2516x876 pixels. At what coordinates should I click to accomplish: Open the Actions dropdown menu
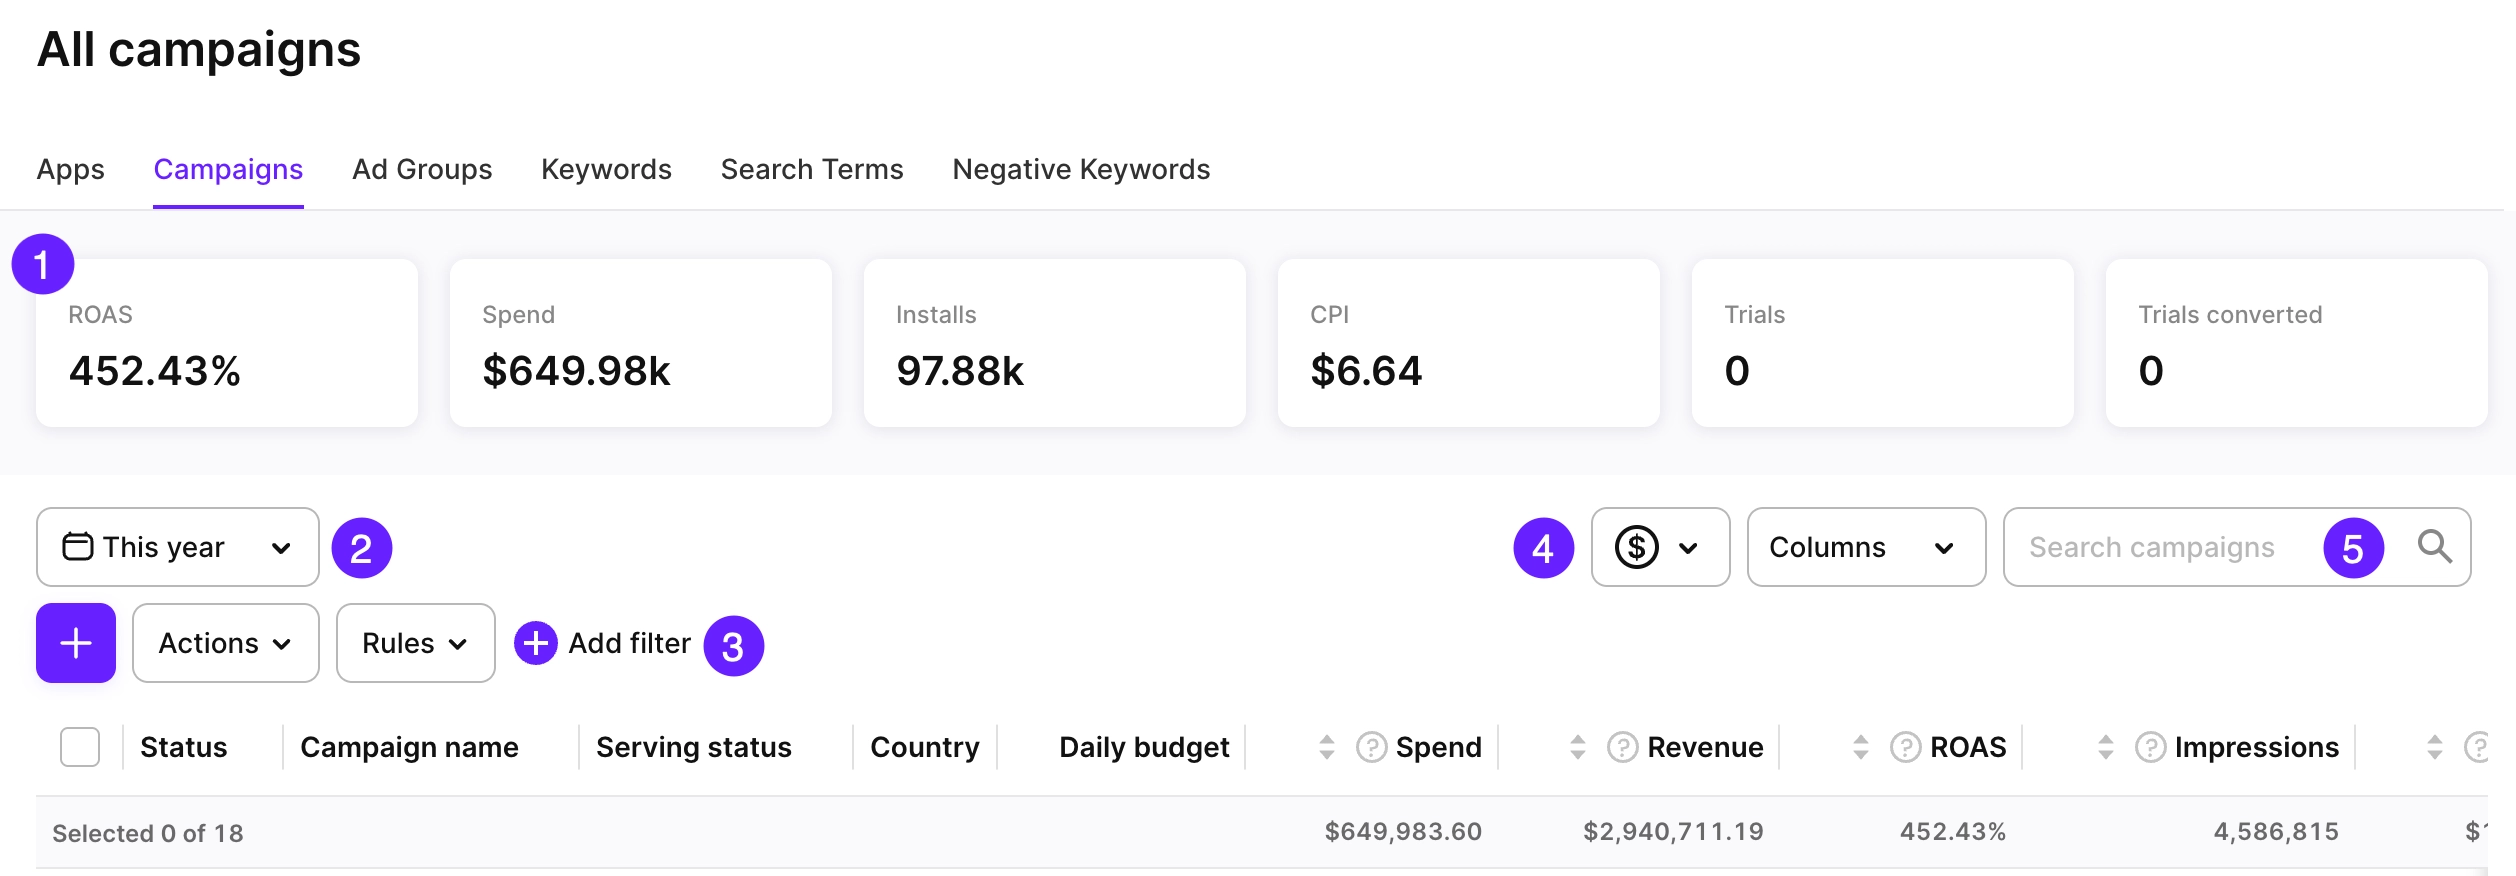coord(225,643)
